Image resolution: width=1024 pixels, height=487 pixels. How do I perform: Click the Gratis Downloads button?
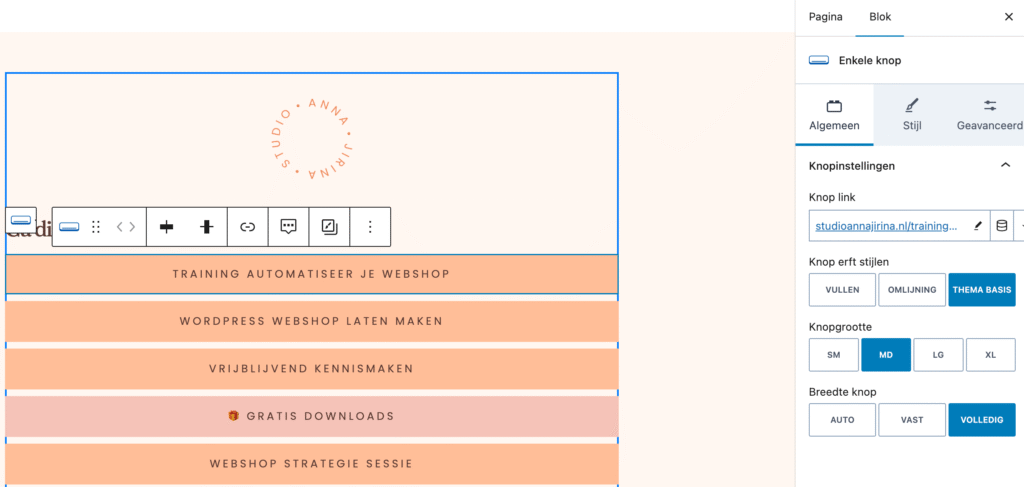coord(311,416)
